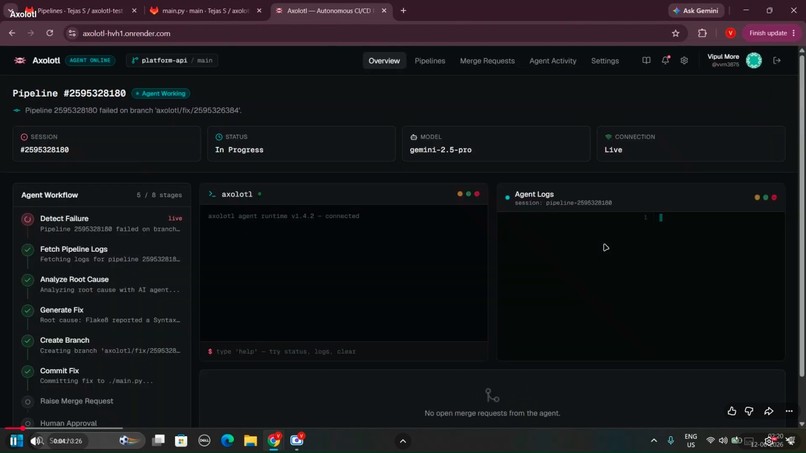Viewport: 806px width, 453px height.
Task: Click the Finish update button
Action: (x=773, y=33)
